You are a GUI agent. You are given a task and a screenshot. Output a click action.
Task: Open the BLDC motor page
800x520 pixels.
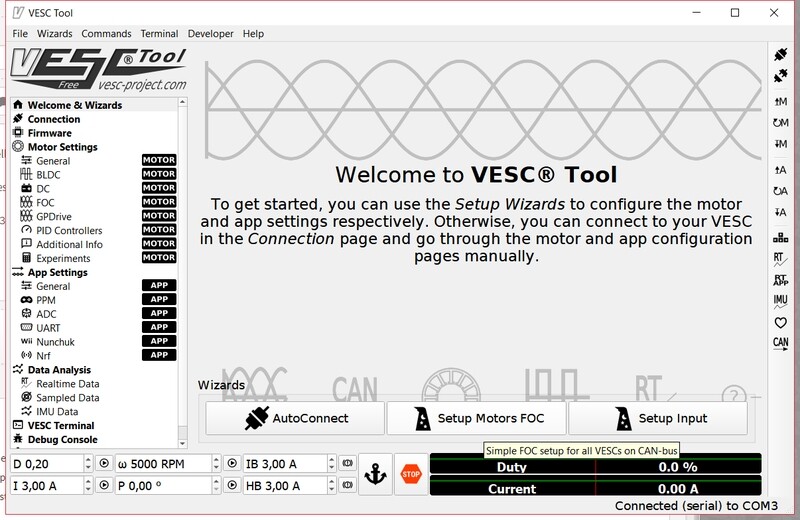click(94, 175)
